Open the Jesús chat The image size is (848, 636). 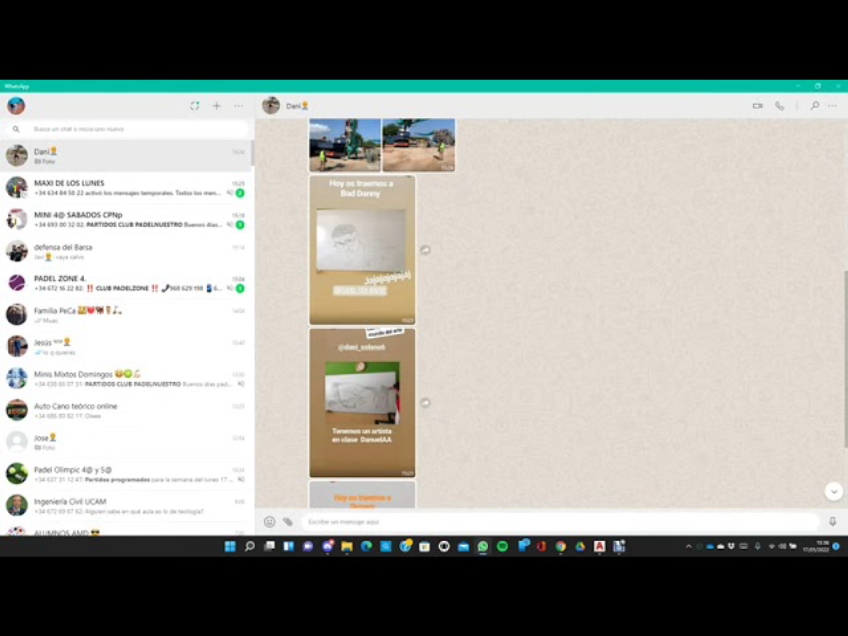126,347
